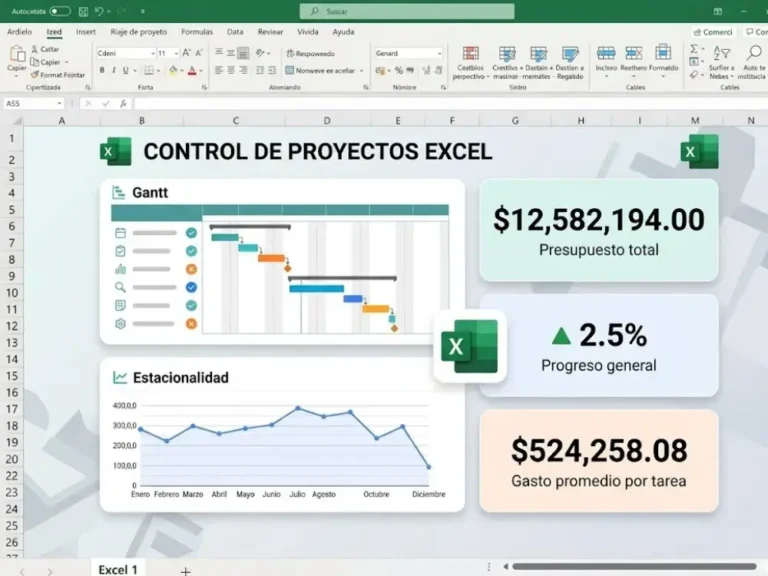Expand the Alomiando group dialog launcher
The width and height of the screenshot is (768, 576).
click(x=366, y=87)
